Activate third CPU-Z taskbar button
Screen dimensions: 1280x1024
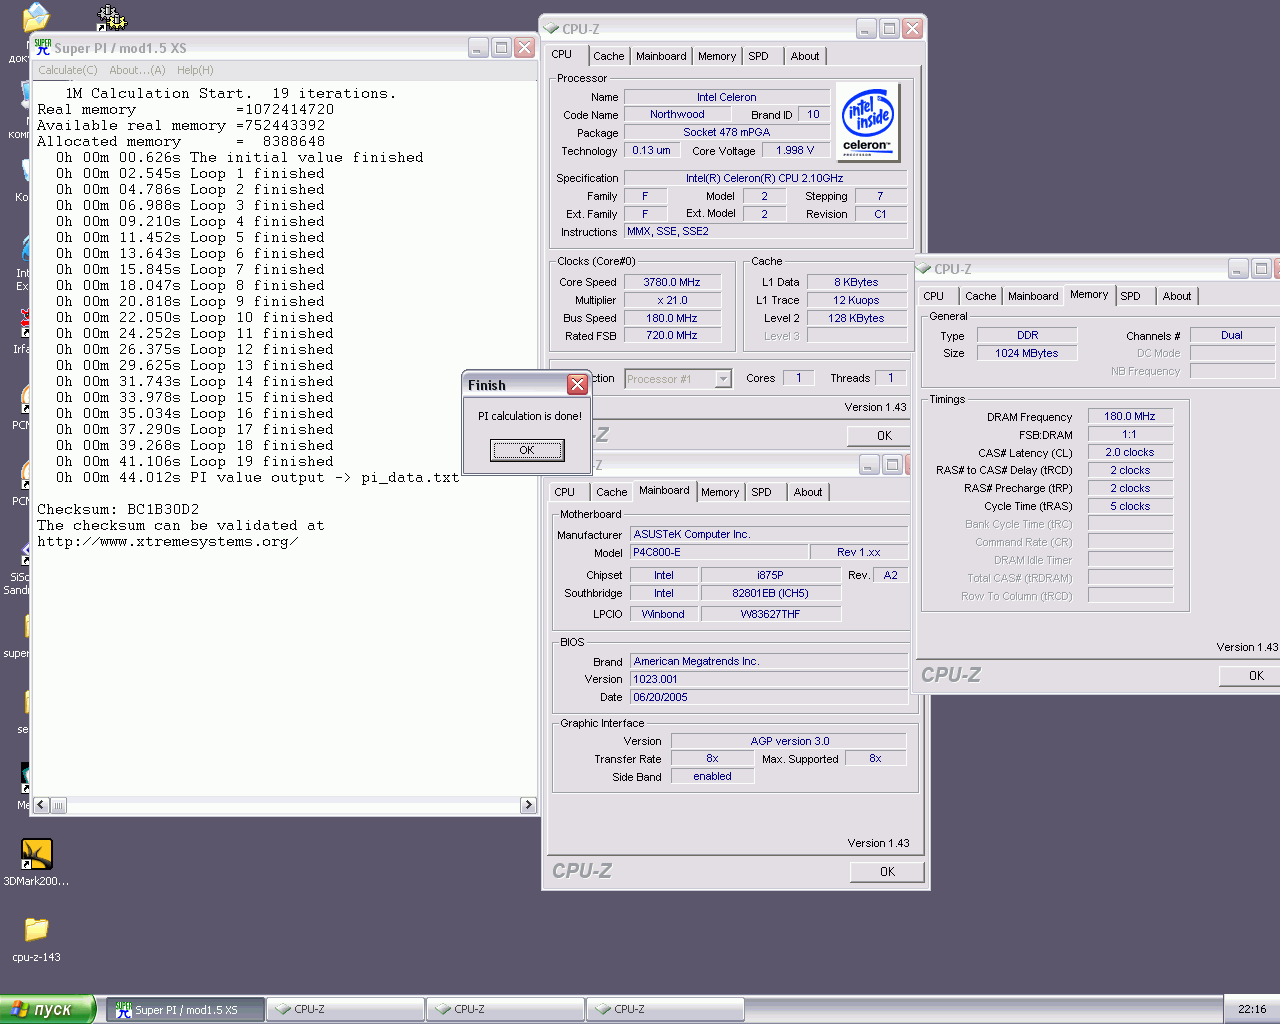pos(666,1010)
